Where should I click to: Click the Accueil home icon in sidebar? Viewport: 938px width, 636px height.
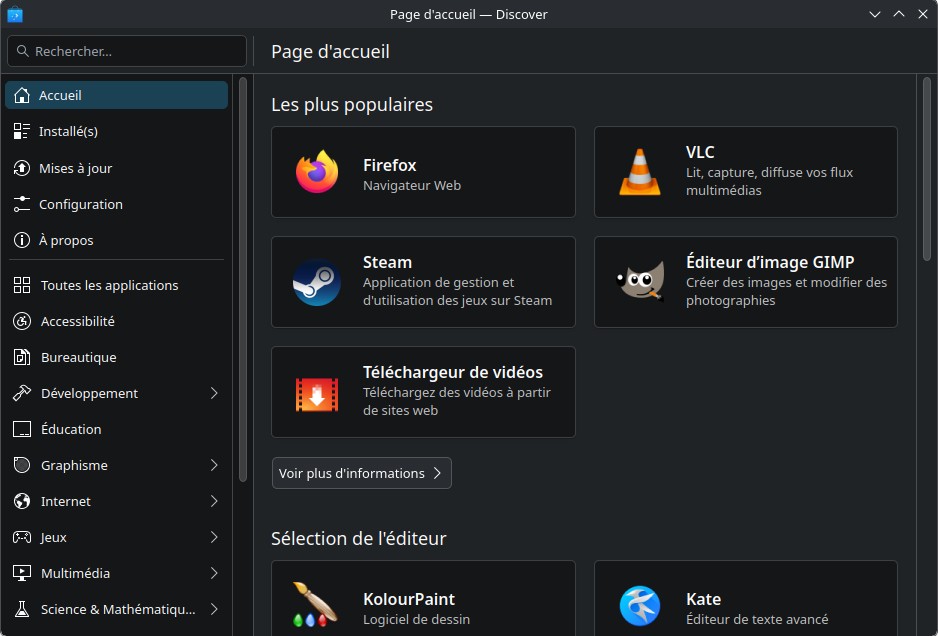pos(22,95)
